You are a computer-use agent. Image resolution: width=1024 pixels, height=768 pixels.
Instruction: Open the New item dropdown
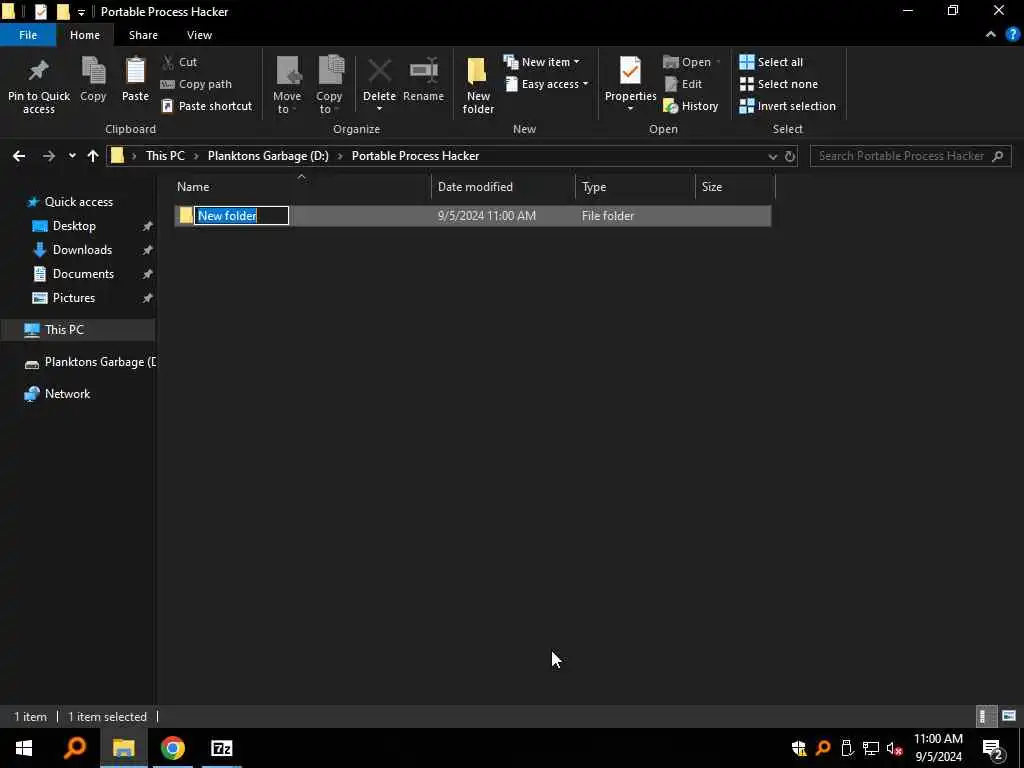pyautogui.click(x=541, y=62)
